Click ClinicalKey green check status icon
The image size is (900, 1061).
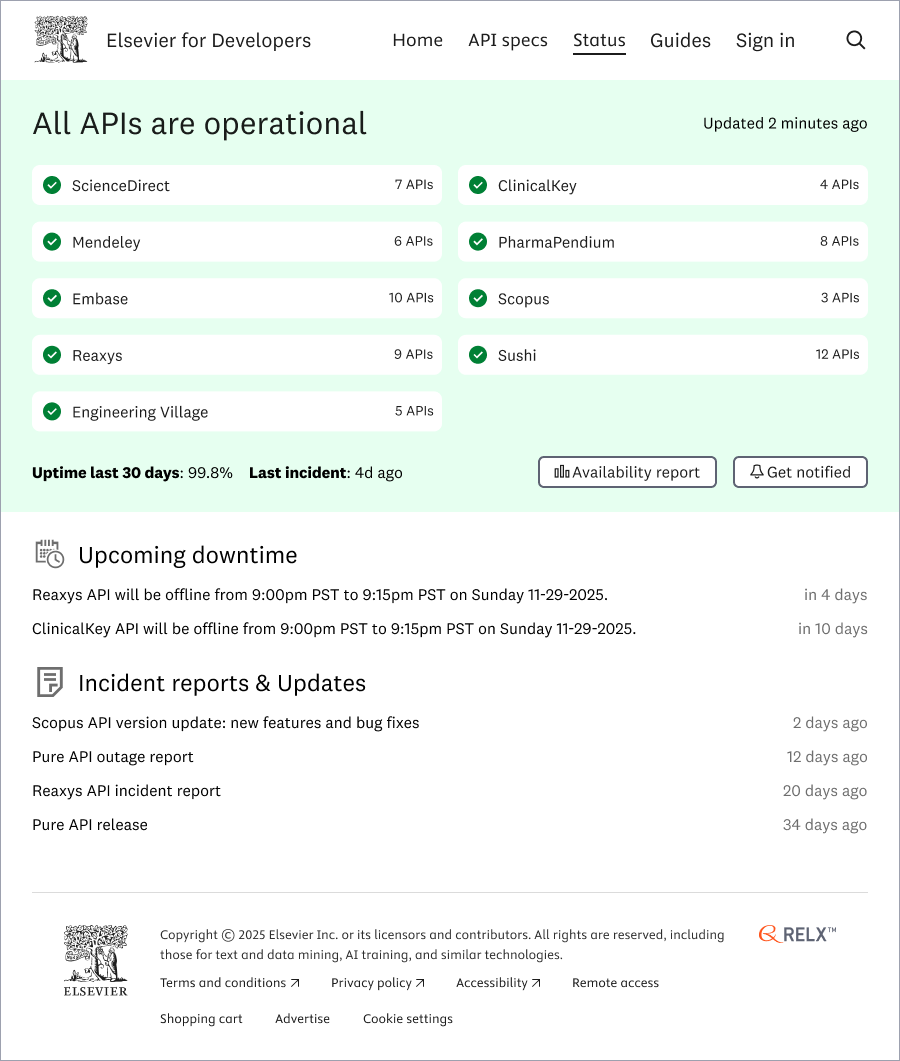478,185
